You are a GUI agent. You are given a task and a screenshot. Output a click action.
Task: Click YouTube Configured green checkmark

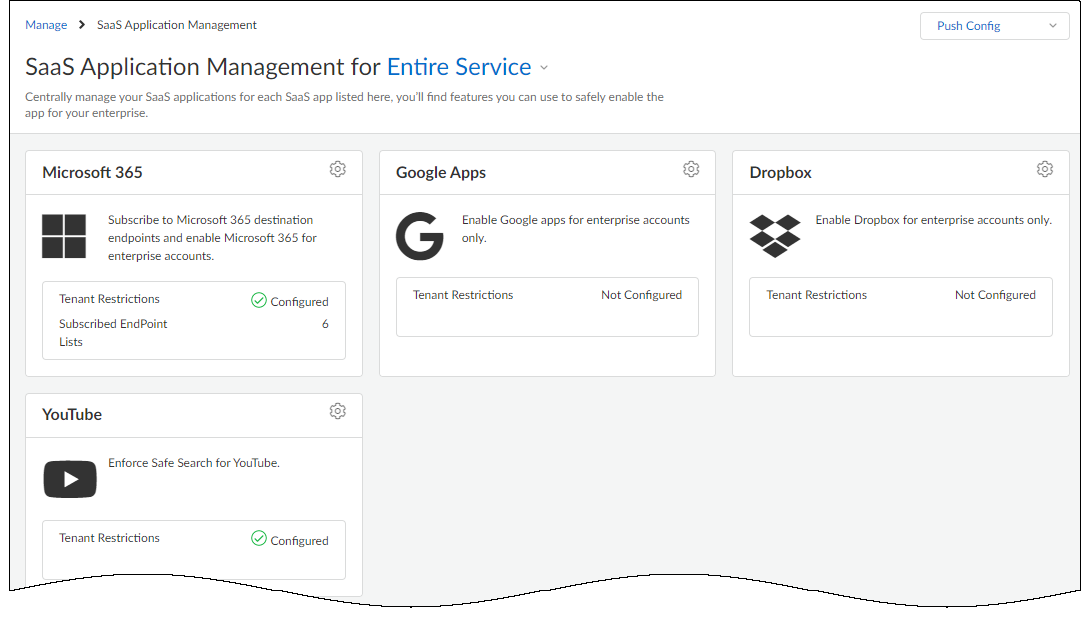pyautogui.click(x=259, y=539)
